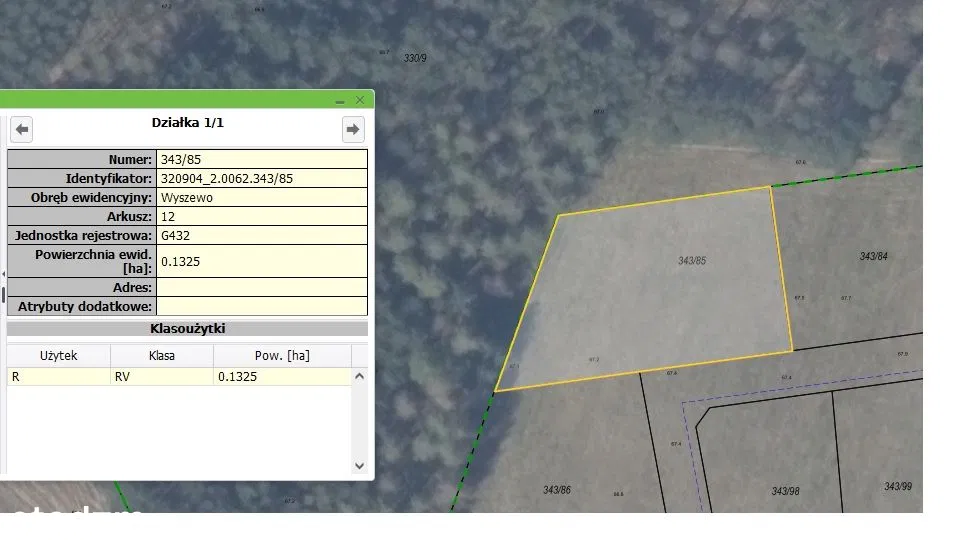Click the Jednostka rejestrowa value G432
Viewport: 960px width, 540px height.
pyautogui.click(x=261, y=235)
